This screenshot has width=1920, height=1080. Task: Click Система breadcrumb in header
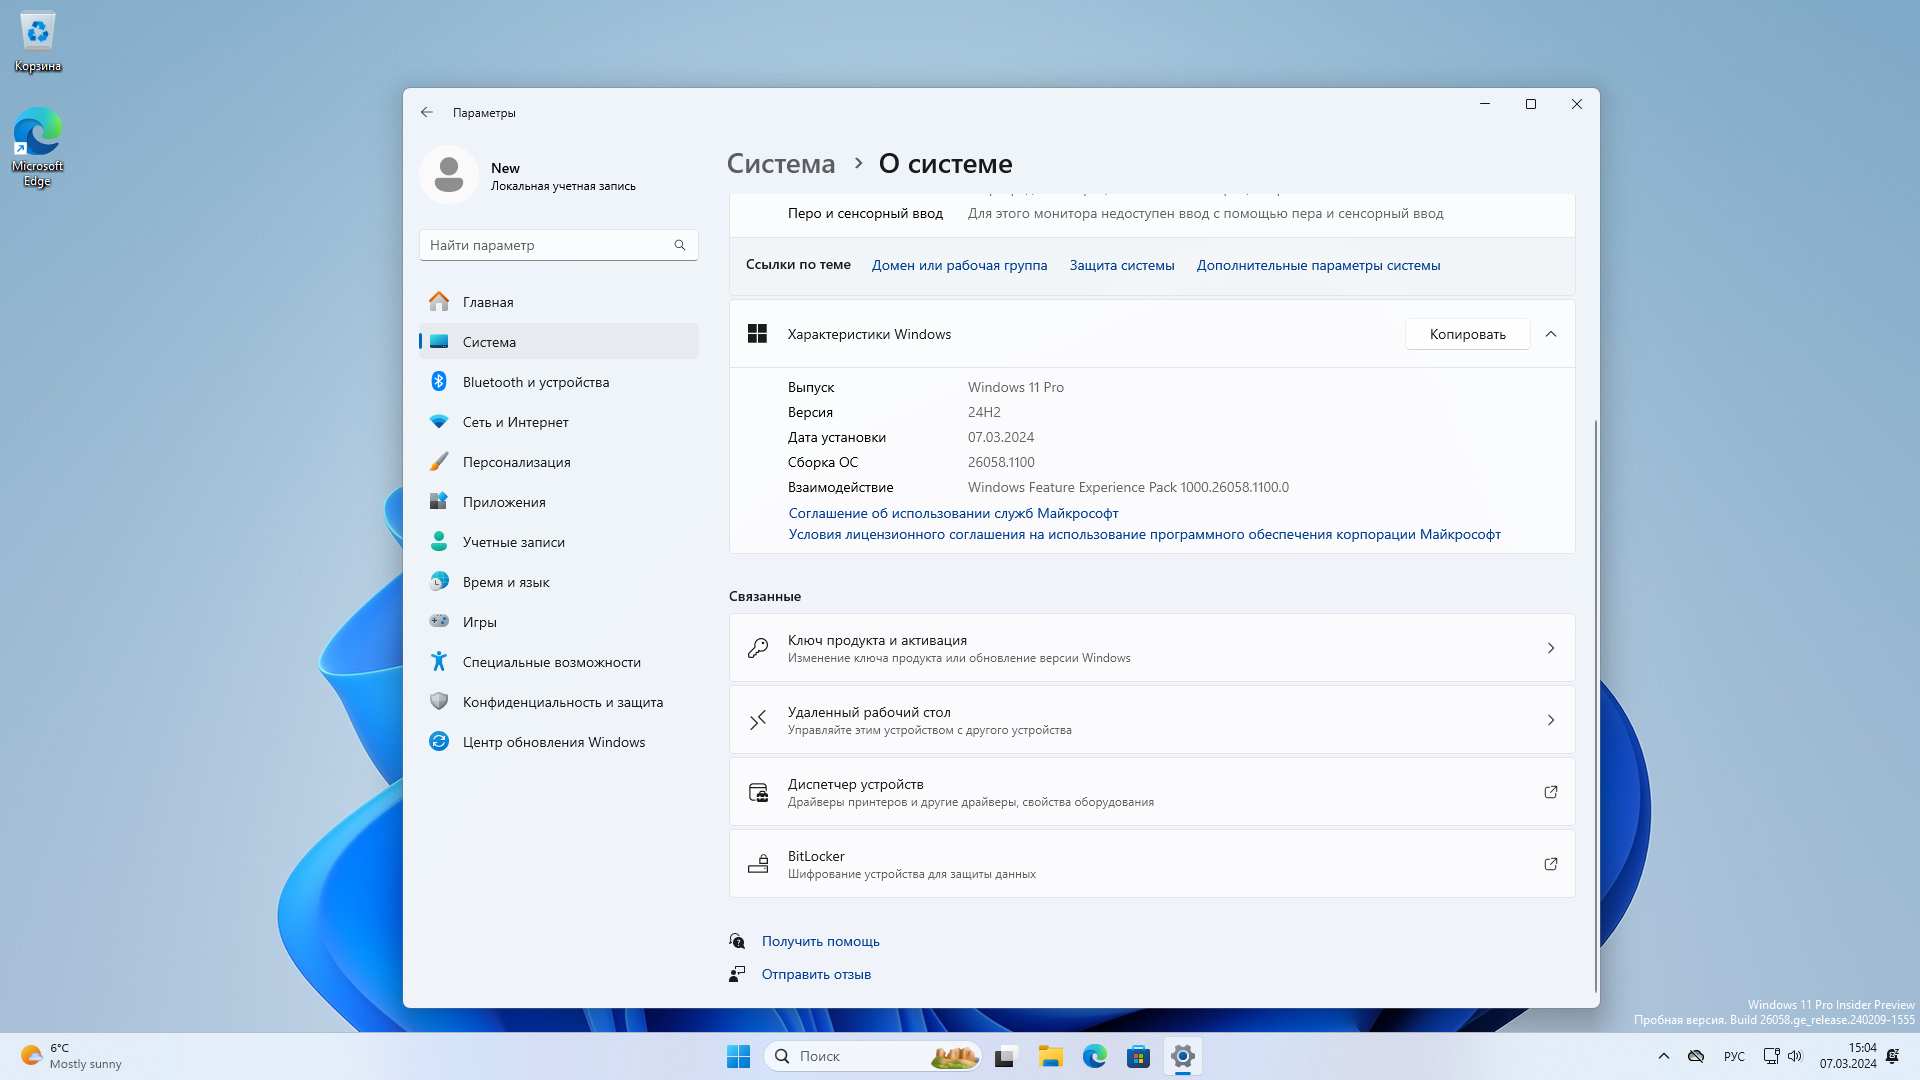point(780,164)
